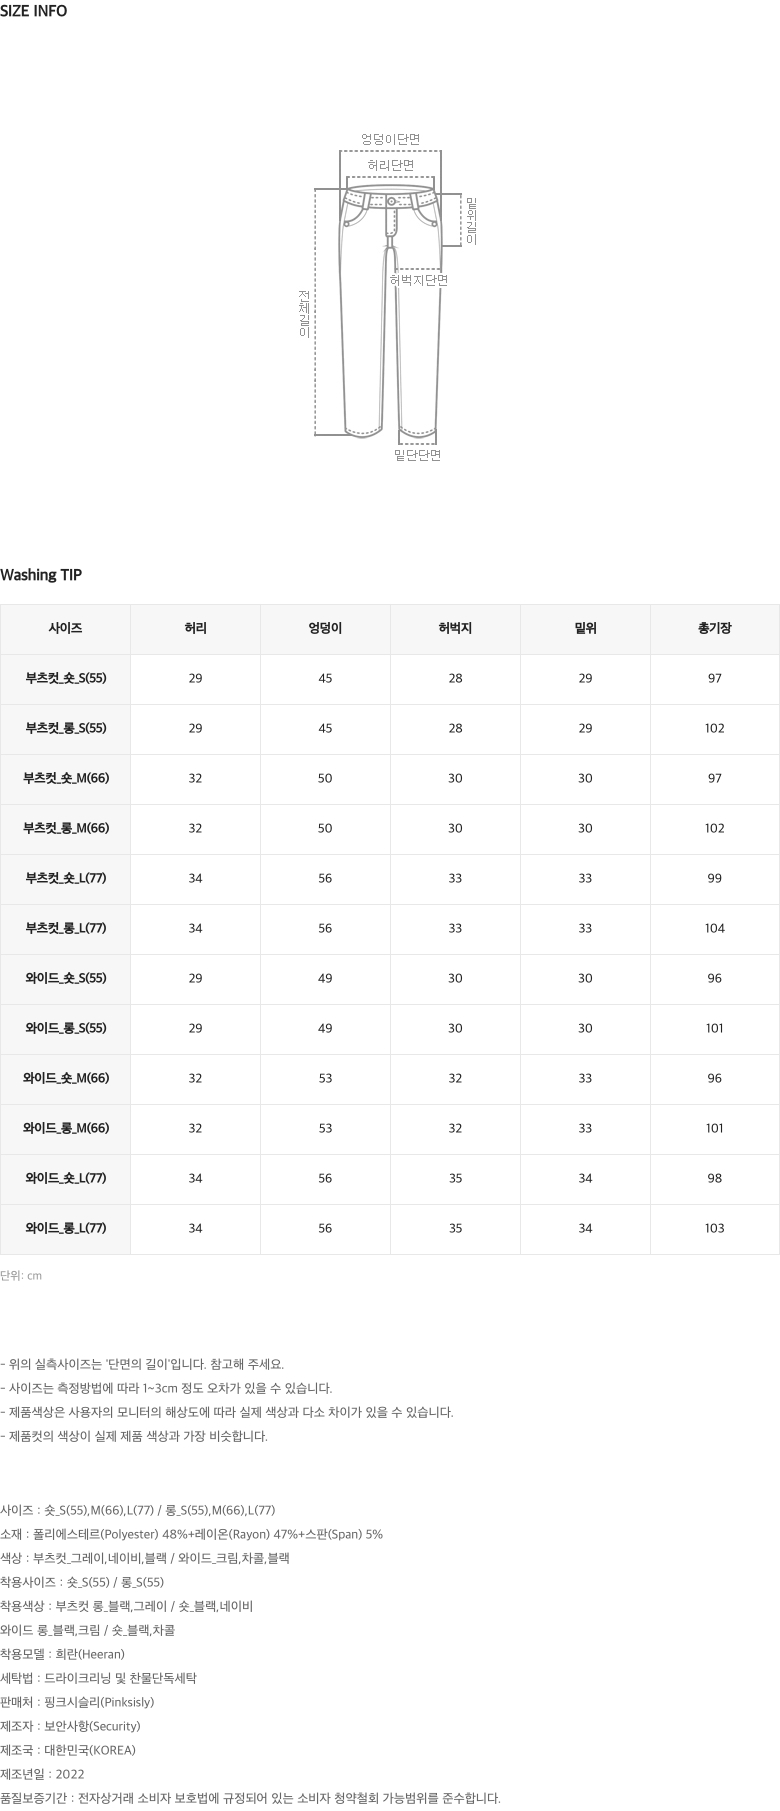Select the 사이즈 column header

click(x=65, y=629)
